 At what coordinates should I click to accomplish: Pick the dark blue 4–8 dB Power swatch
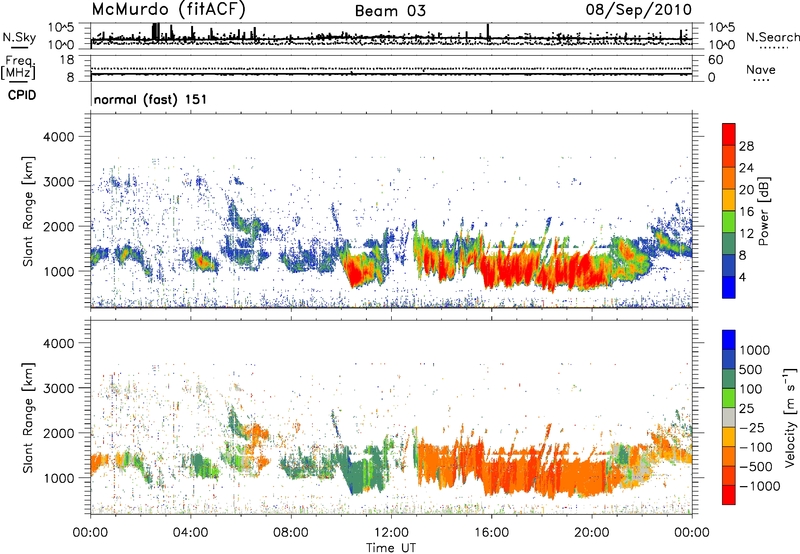coord(729,266)
